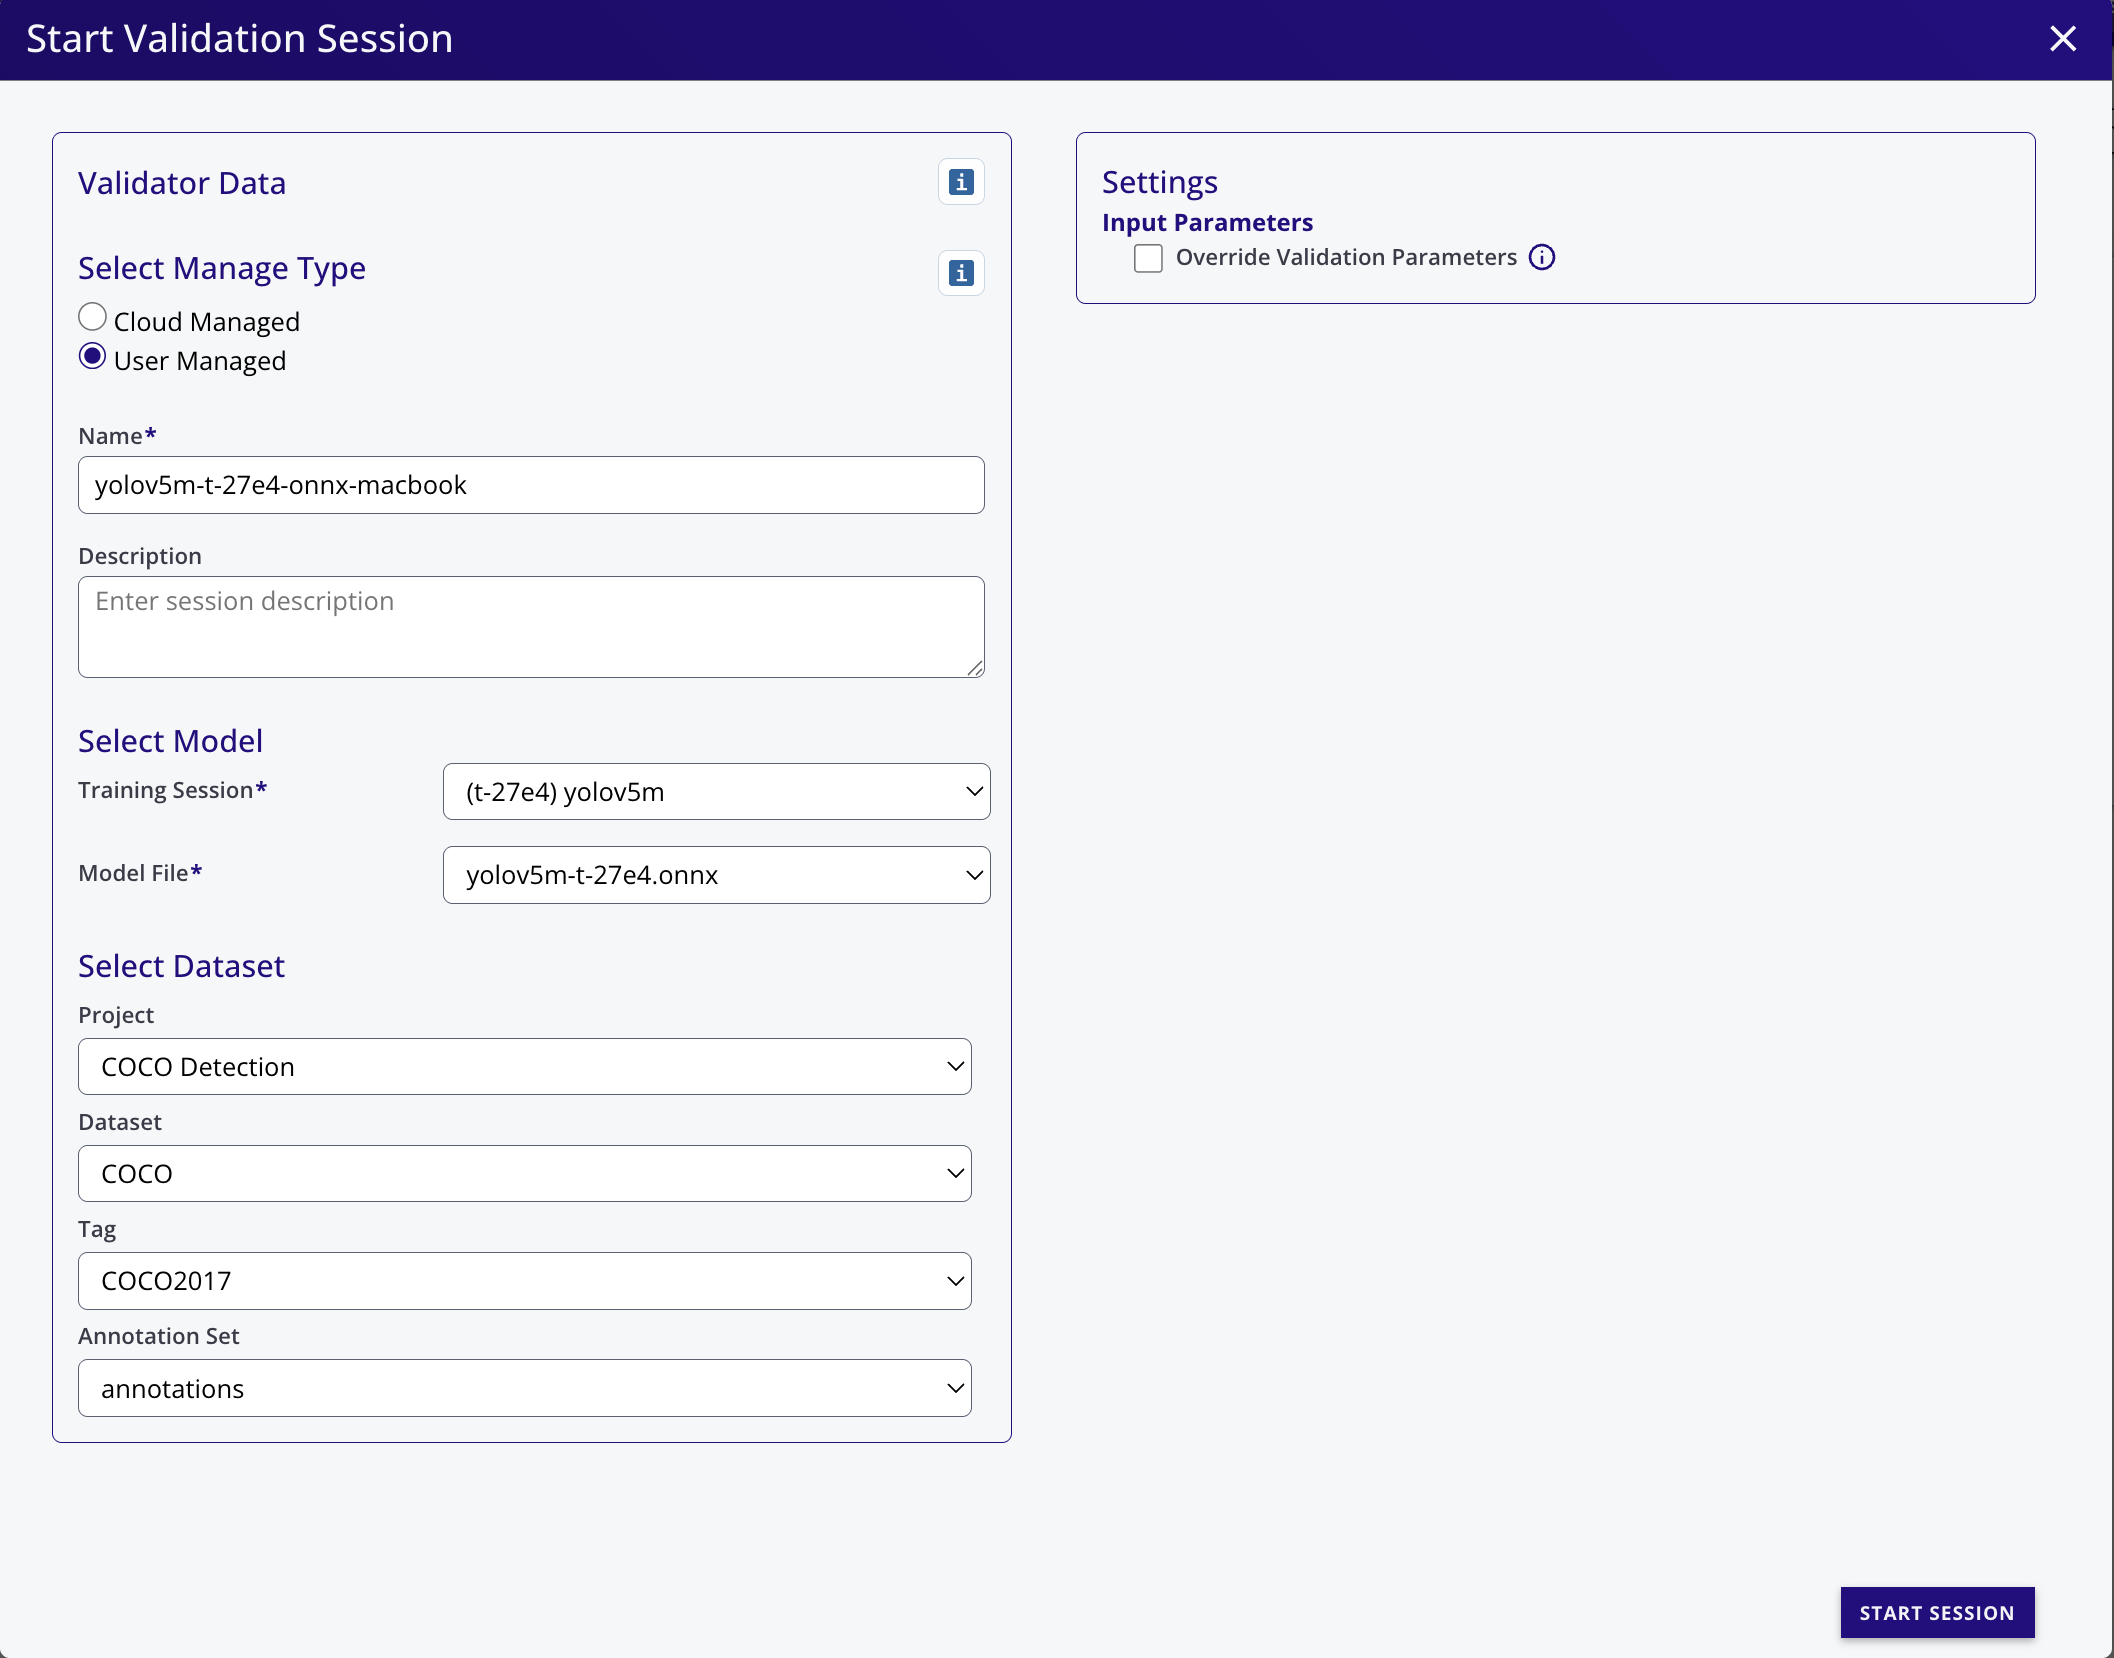
Task: Close the Start Validation Session dialog
Action: pos(2062,39)
